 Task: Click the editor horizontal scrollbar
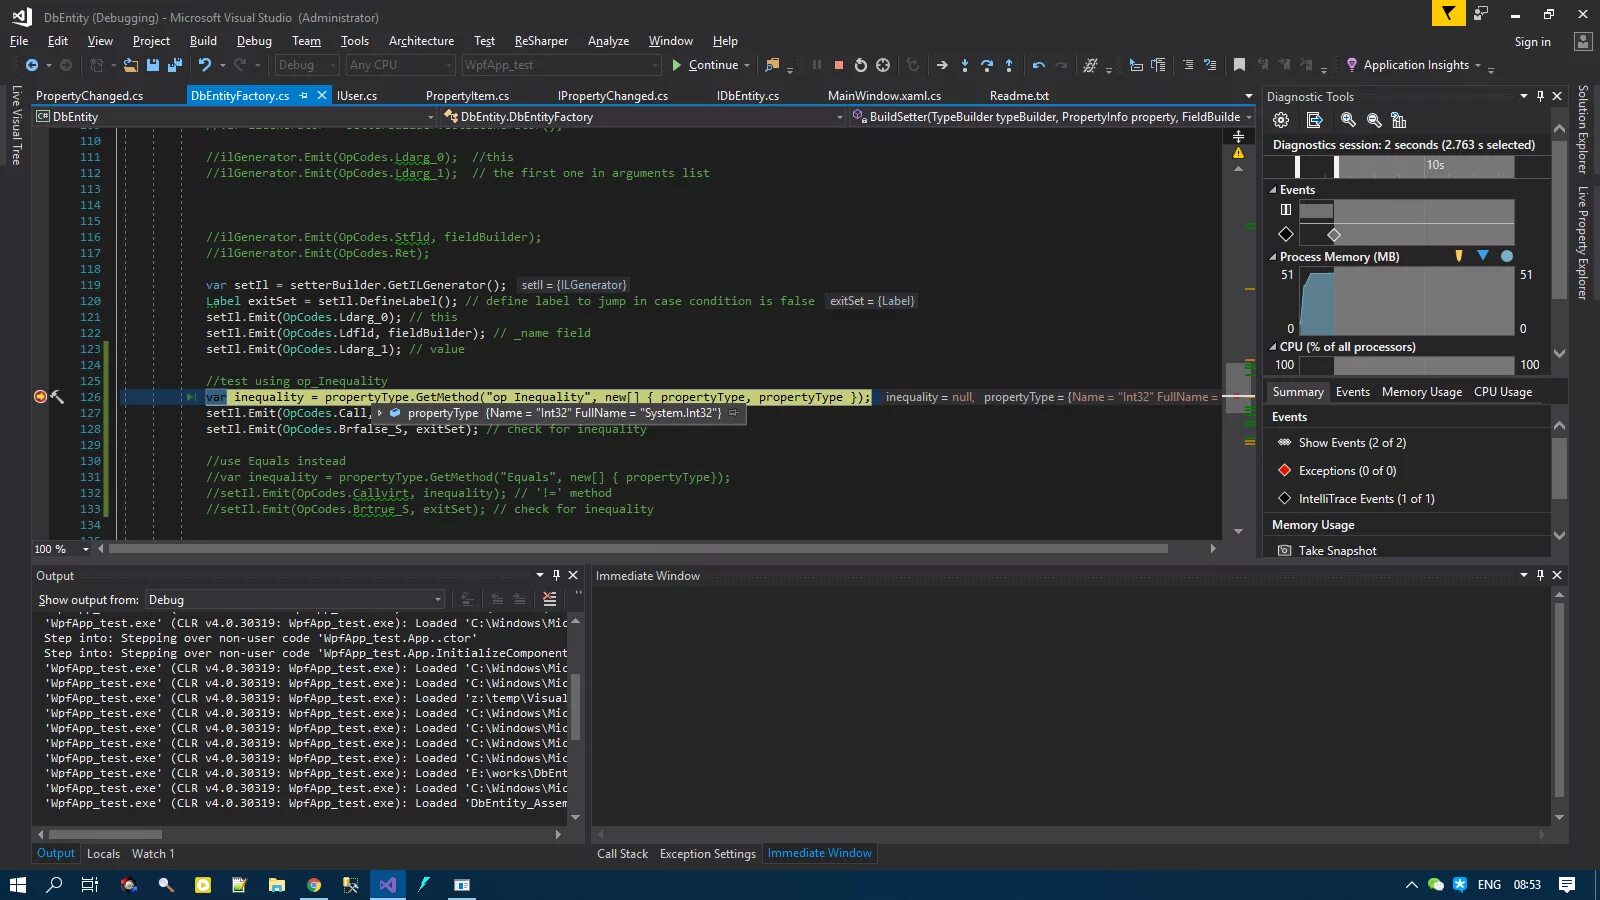(638, 549)
